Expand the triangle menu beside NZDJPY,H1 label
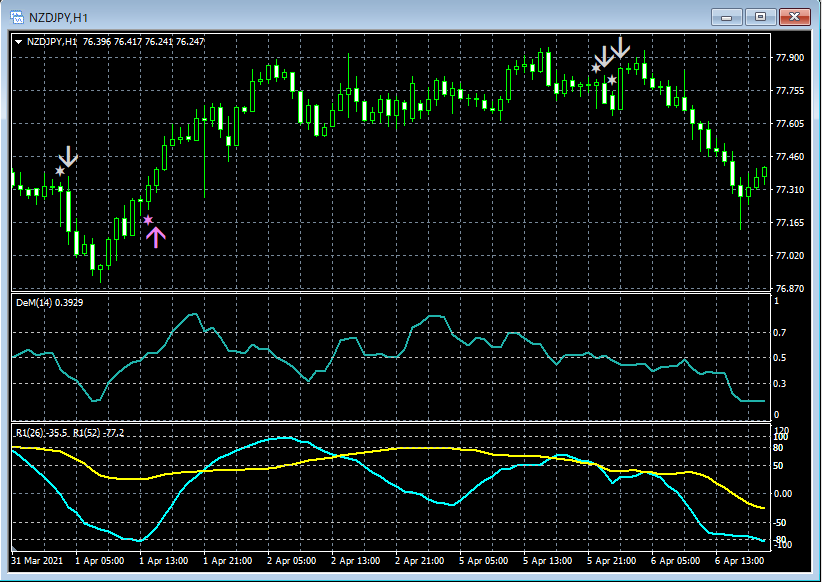The image size is (823, 582). coord(19,42)
